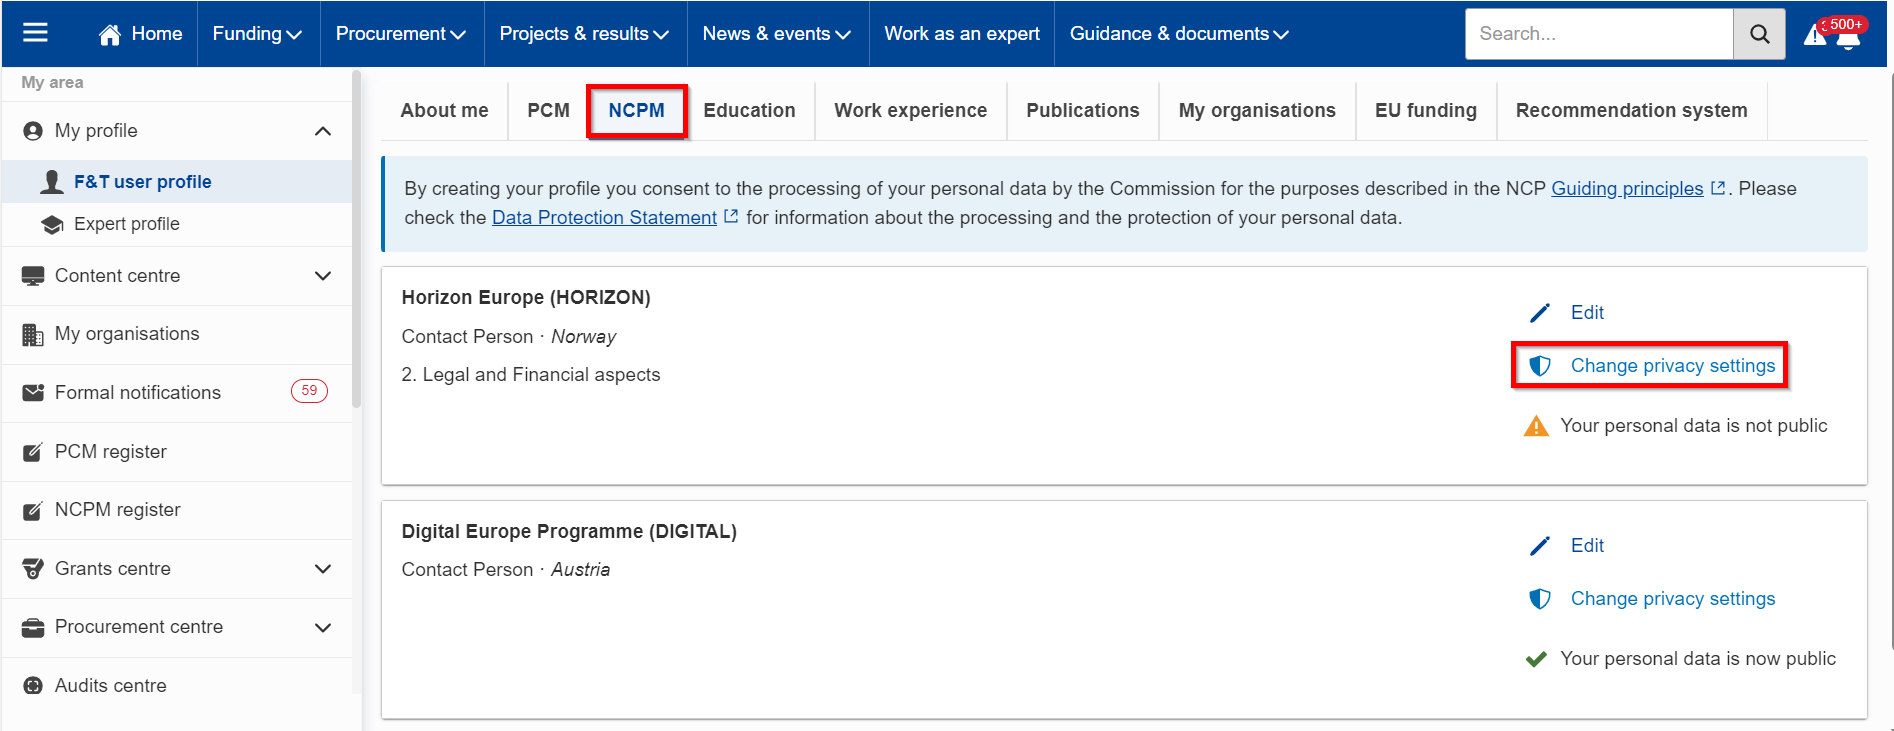Collapse the My profile section chevron

click(323, 131)
